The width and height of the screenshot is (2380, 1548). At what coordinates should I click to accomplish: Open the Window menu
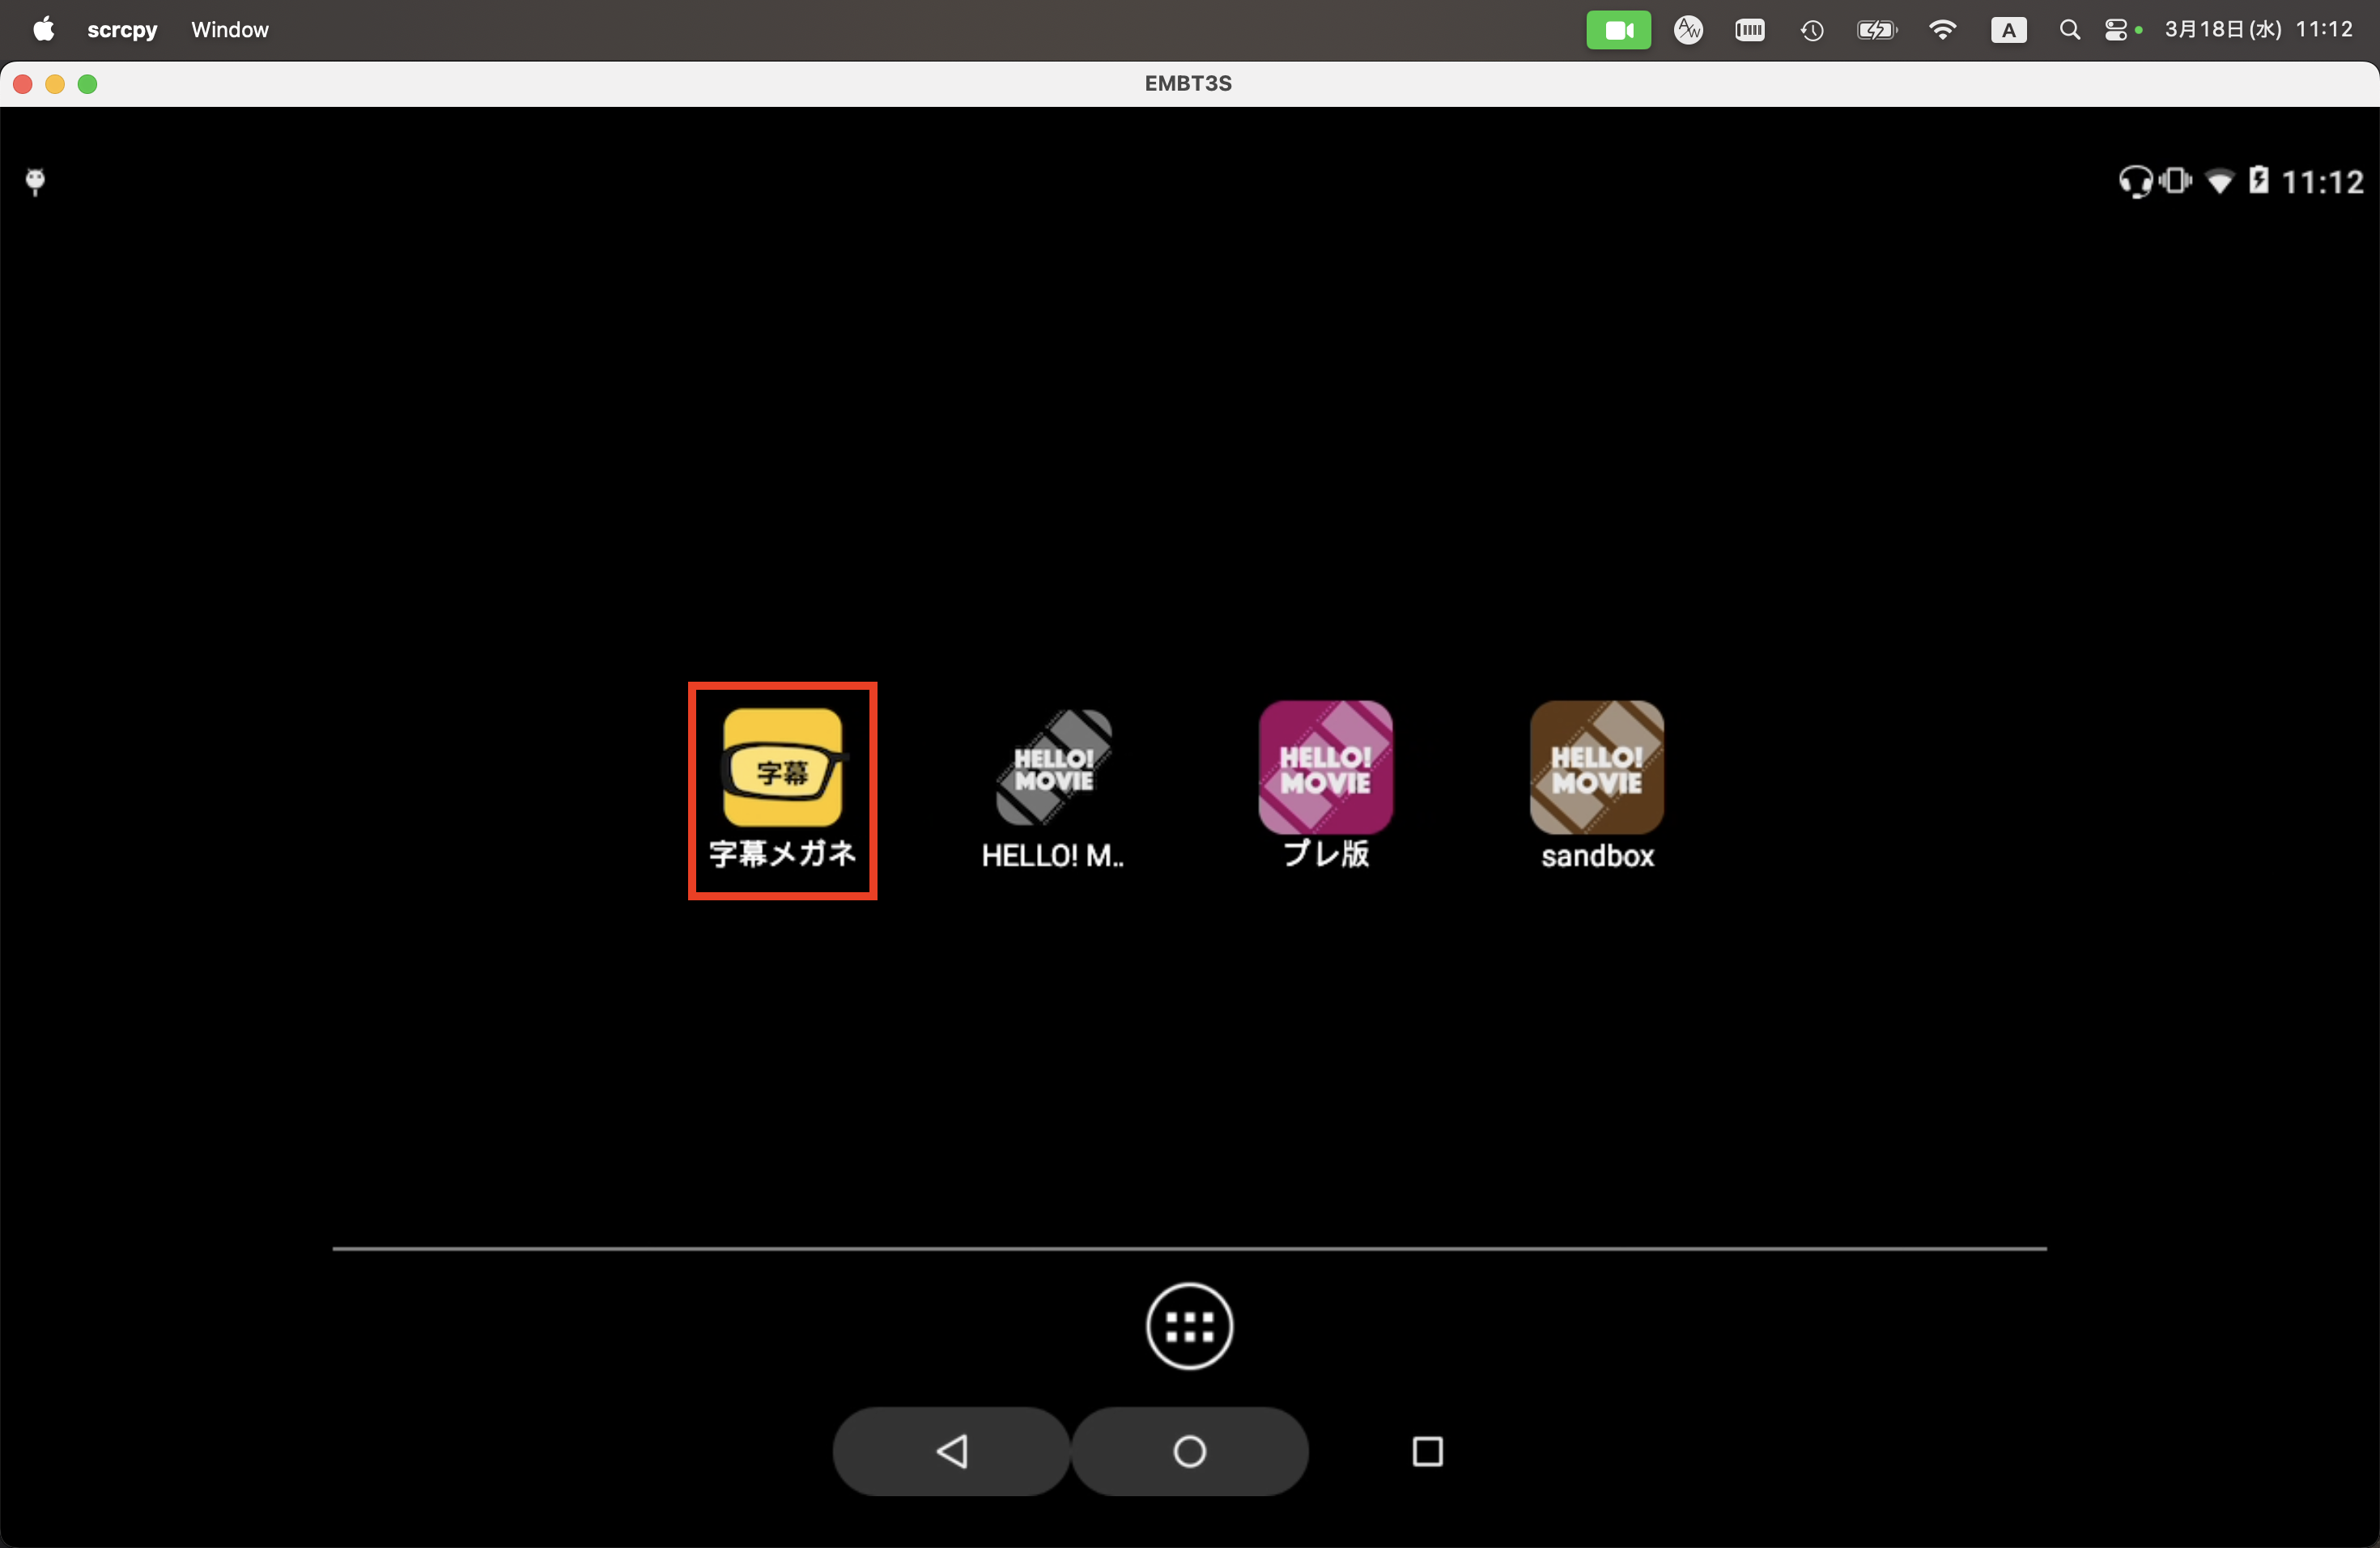click(230, 30)
